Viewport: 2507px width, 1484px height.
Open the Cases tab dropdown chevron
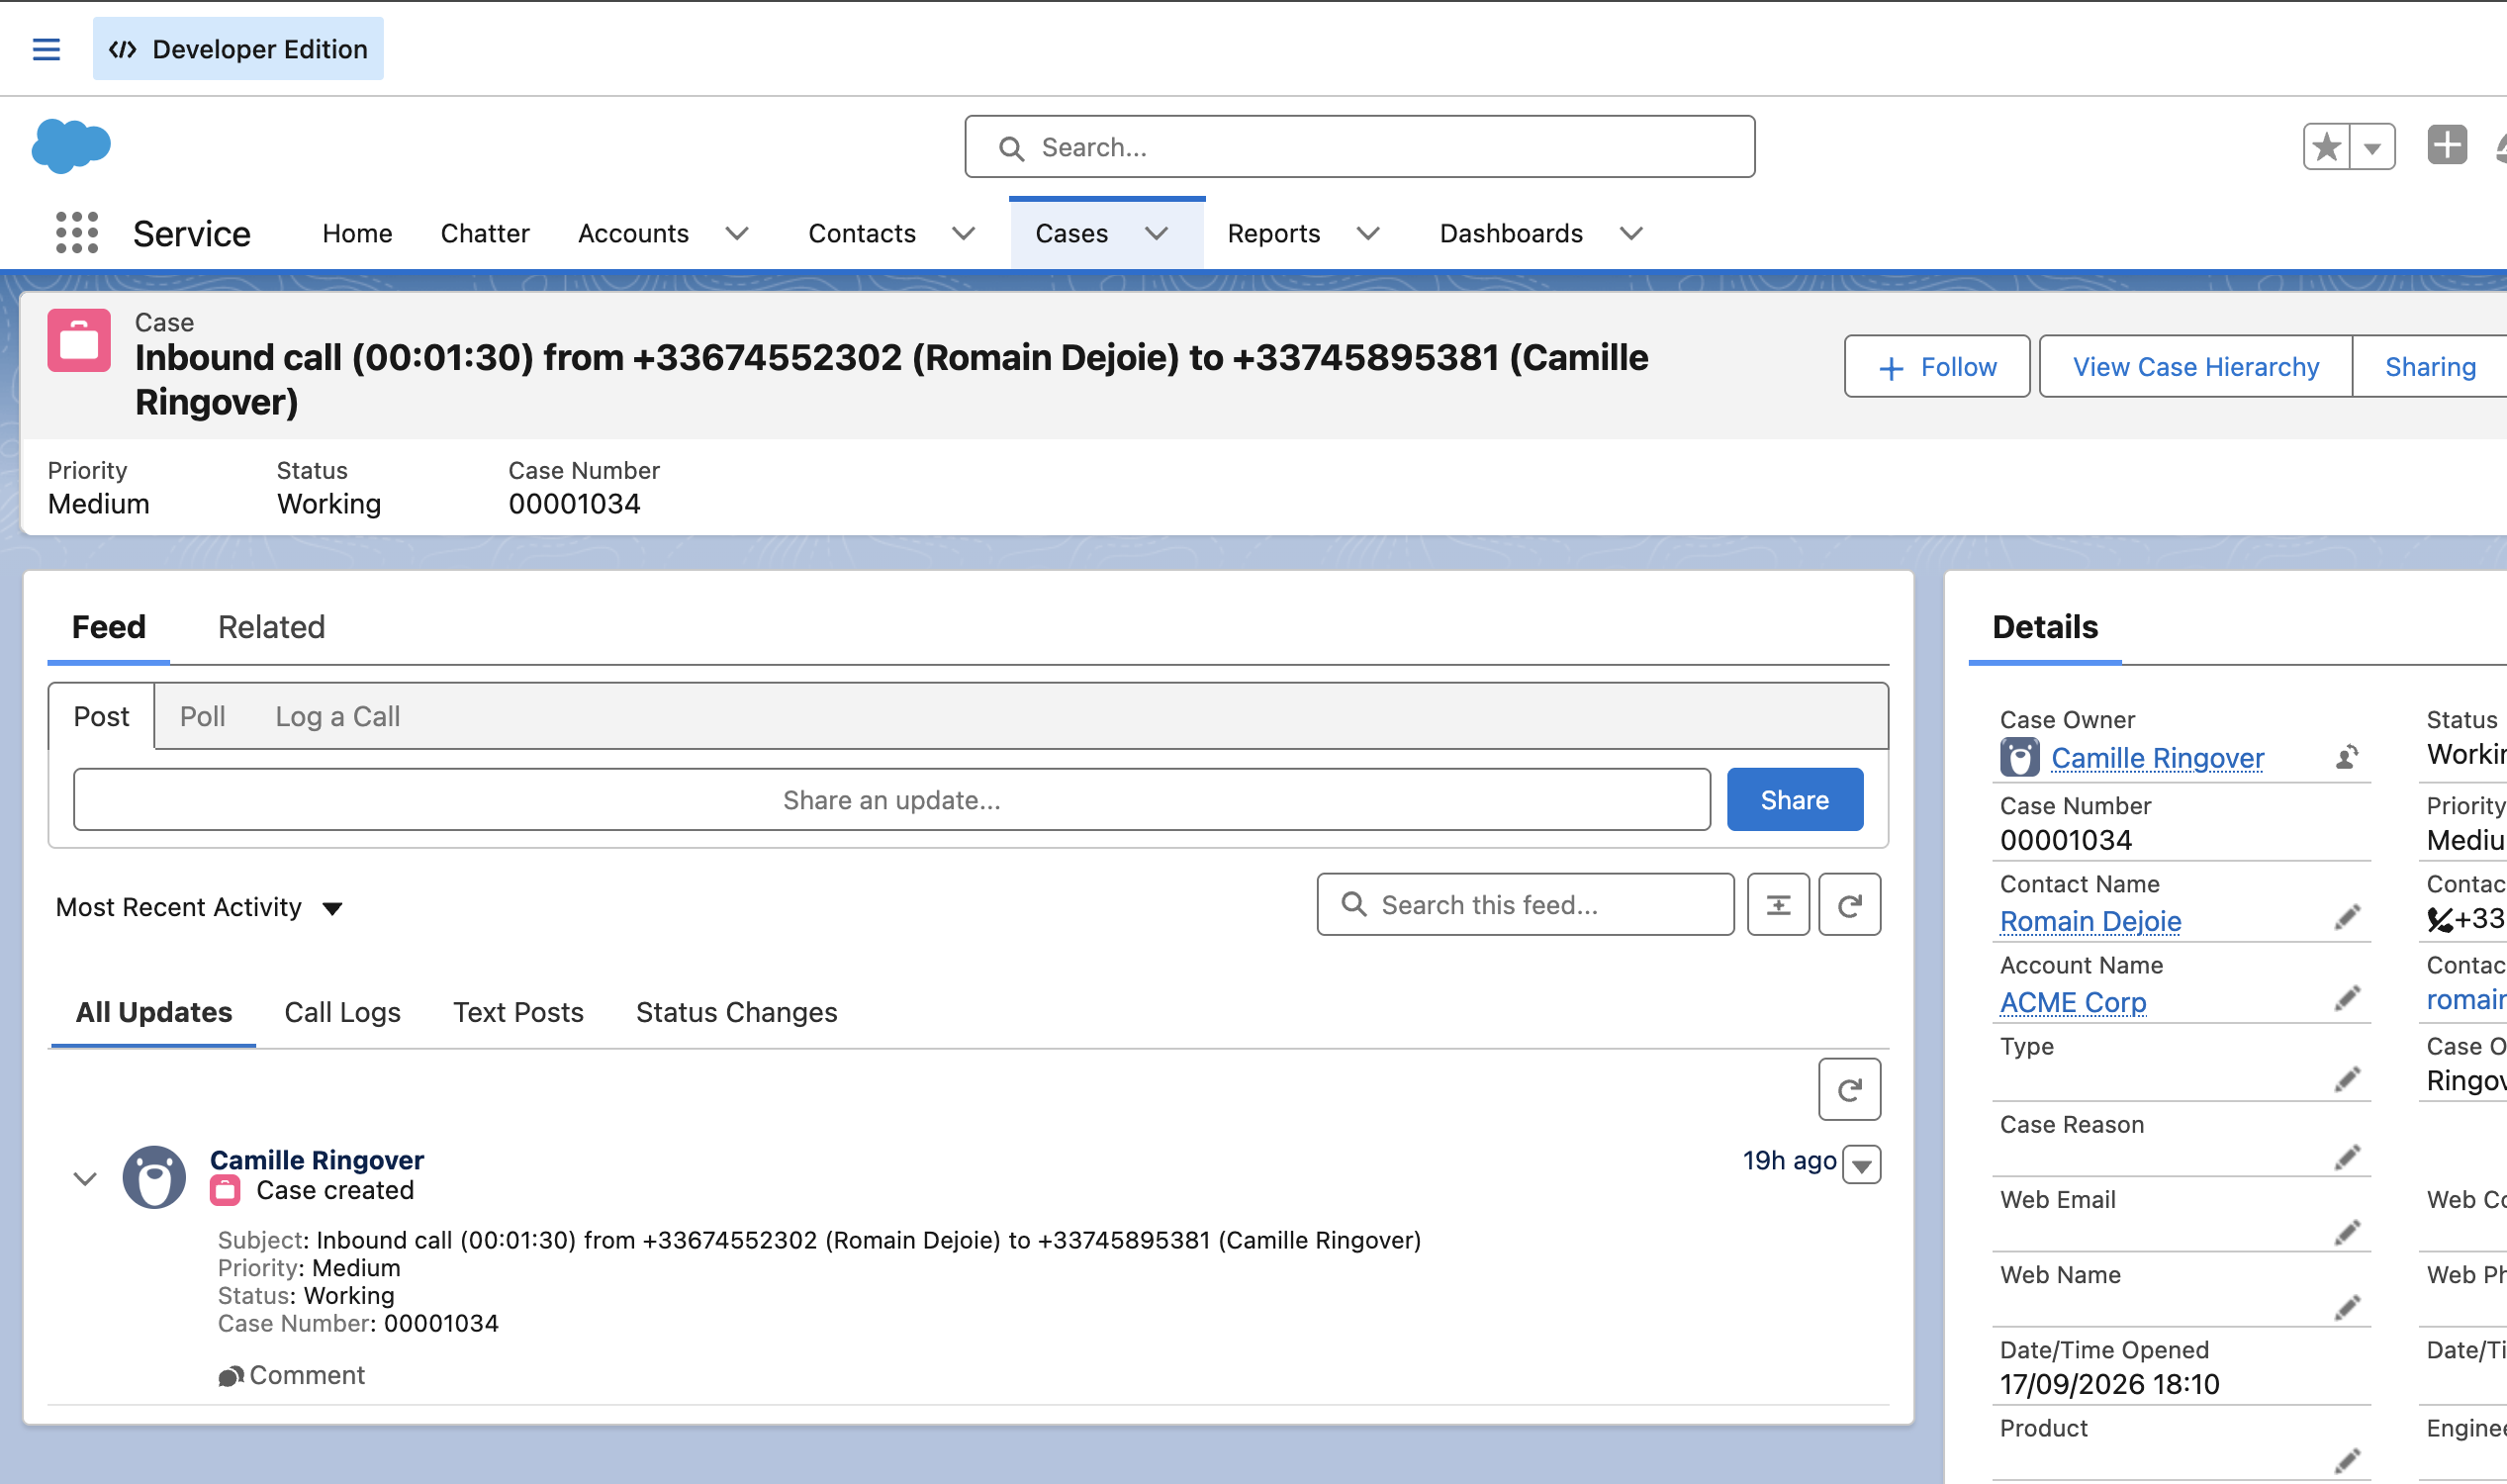1156,233
